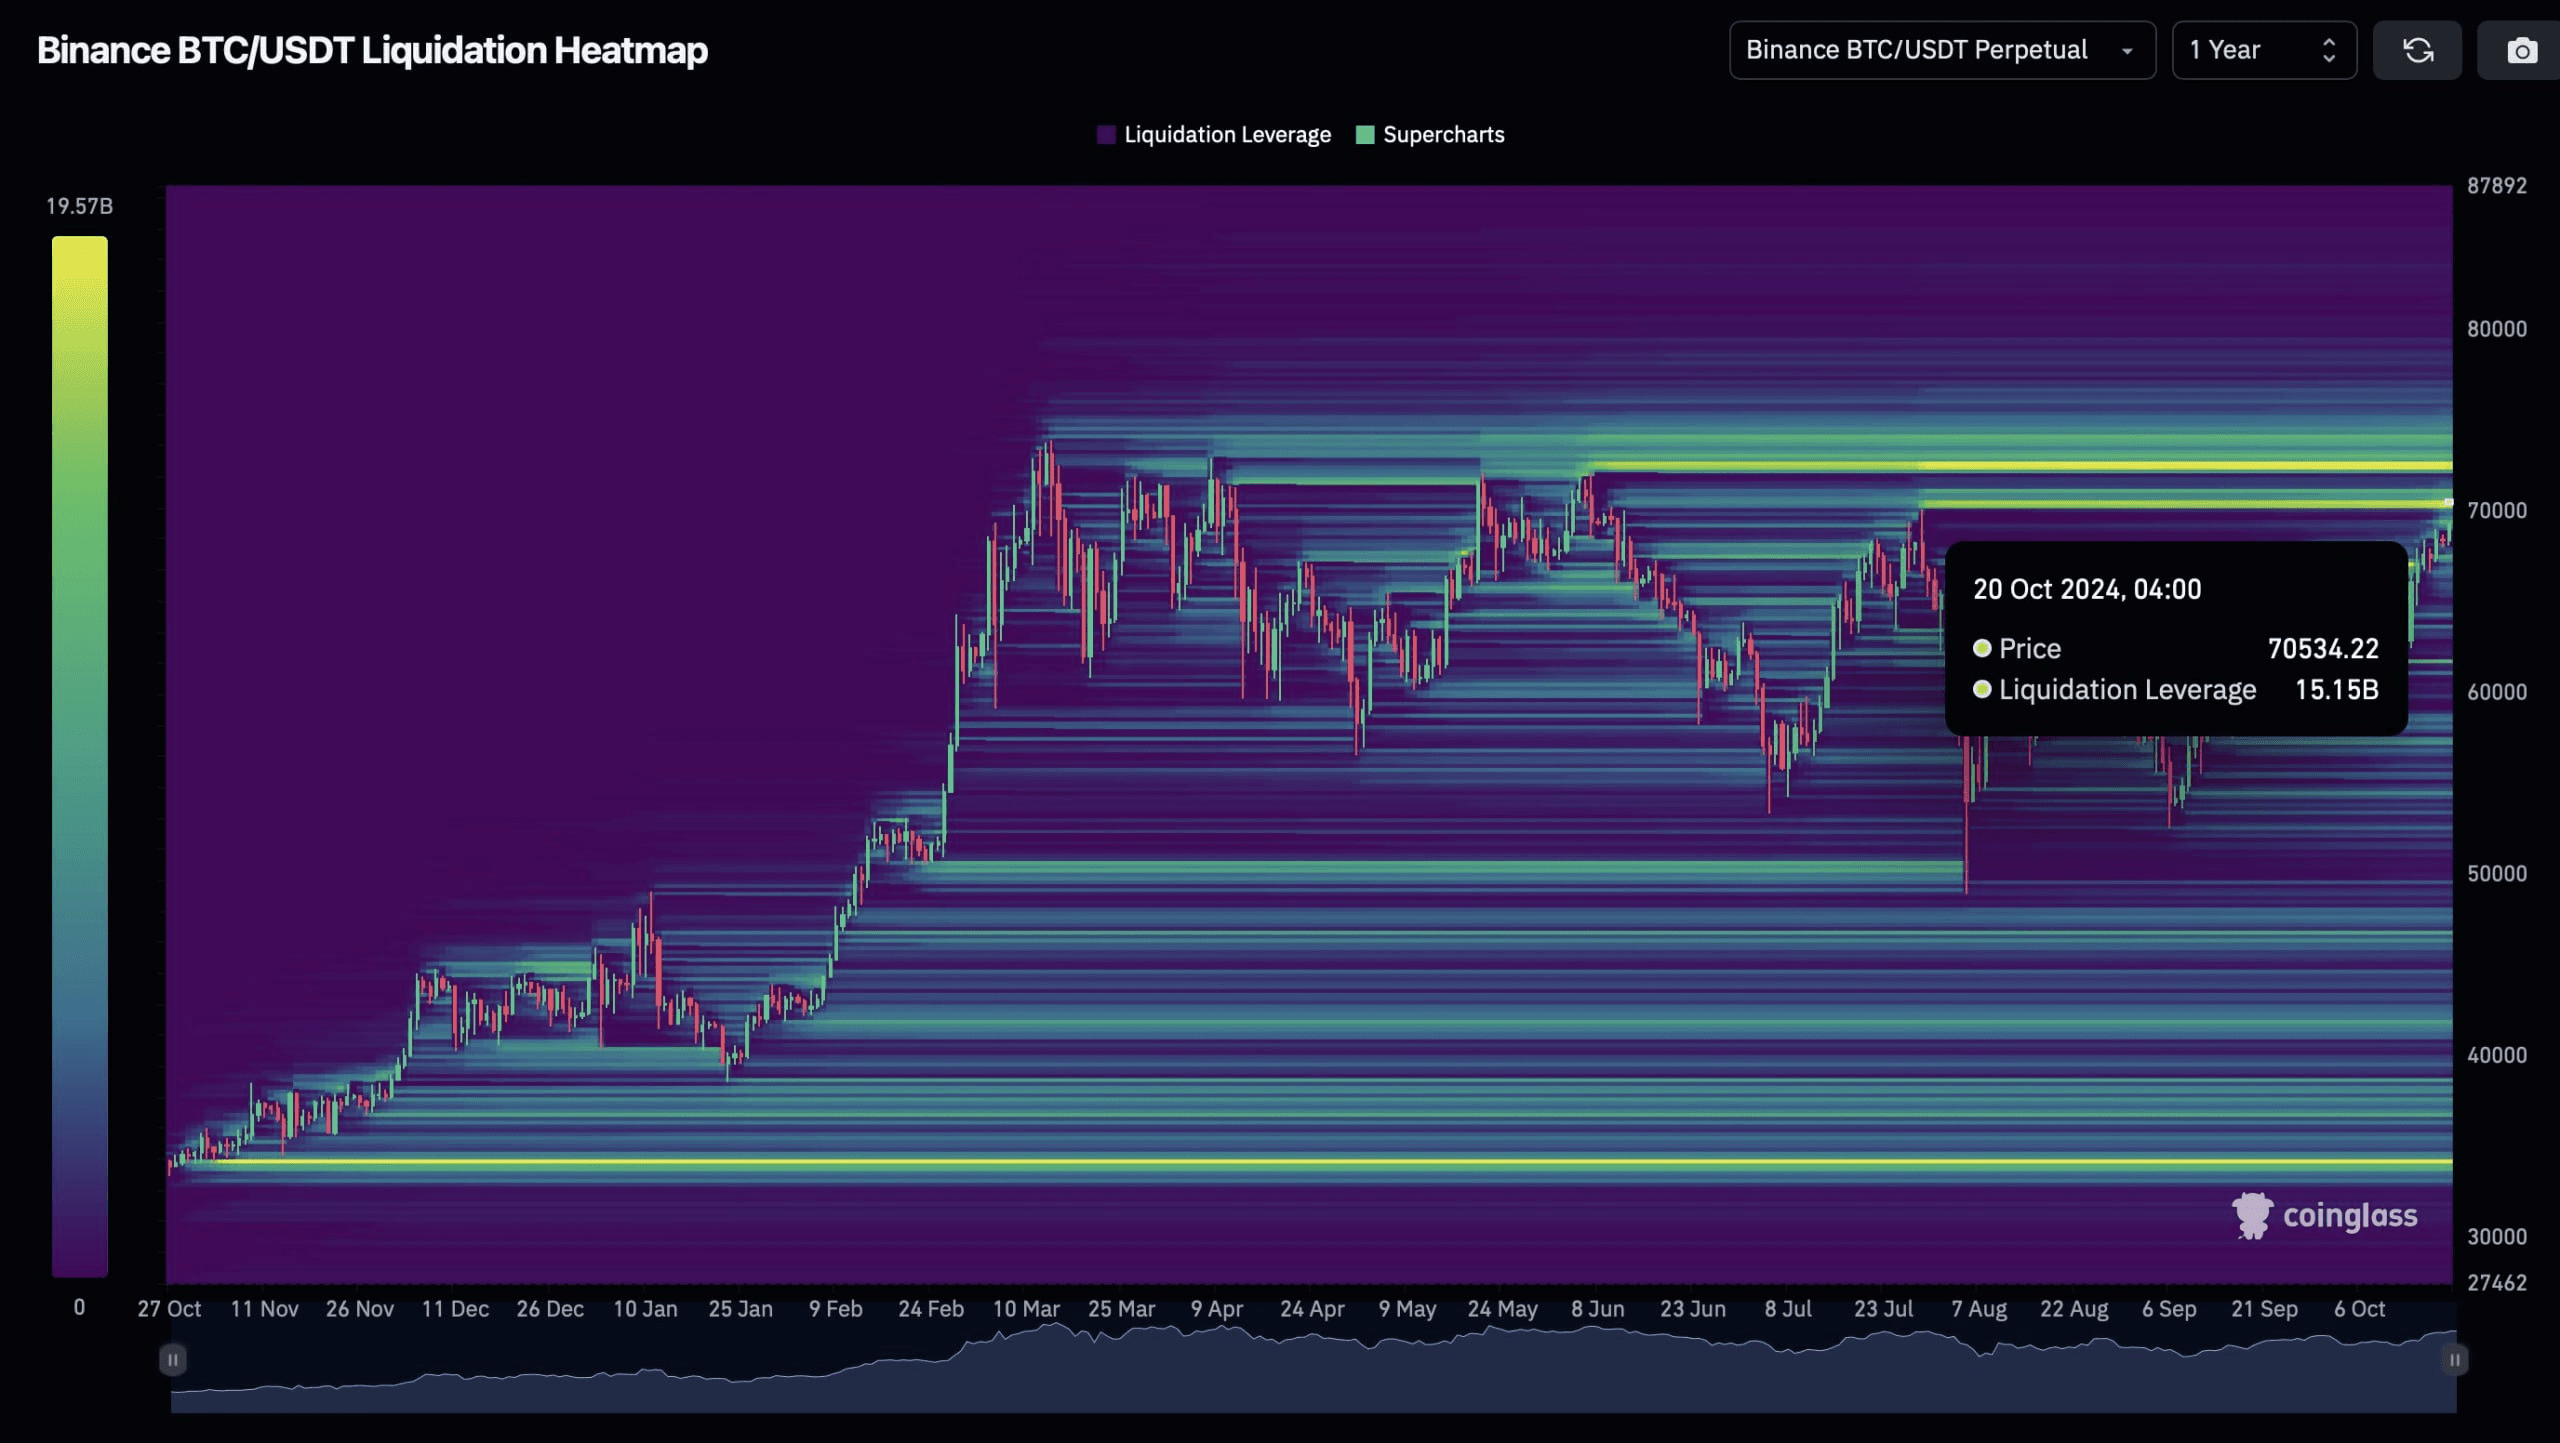Viewport: 2560px width, 1443px height.
Task: Click the 0 color scale minimum label
Action: tap(79, 1307)
